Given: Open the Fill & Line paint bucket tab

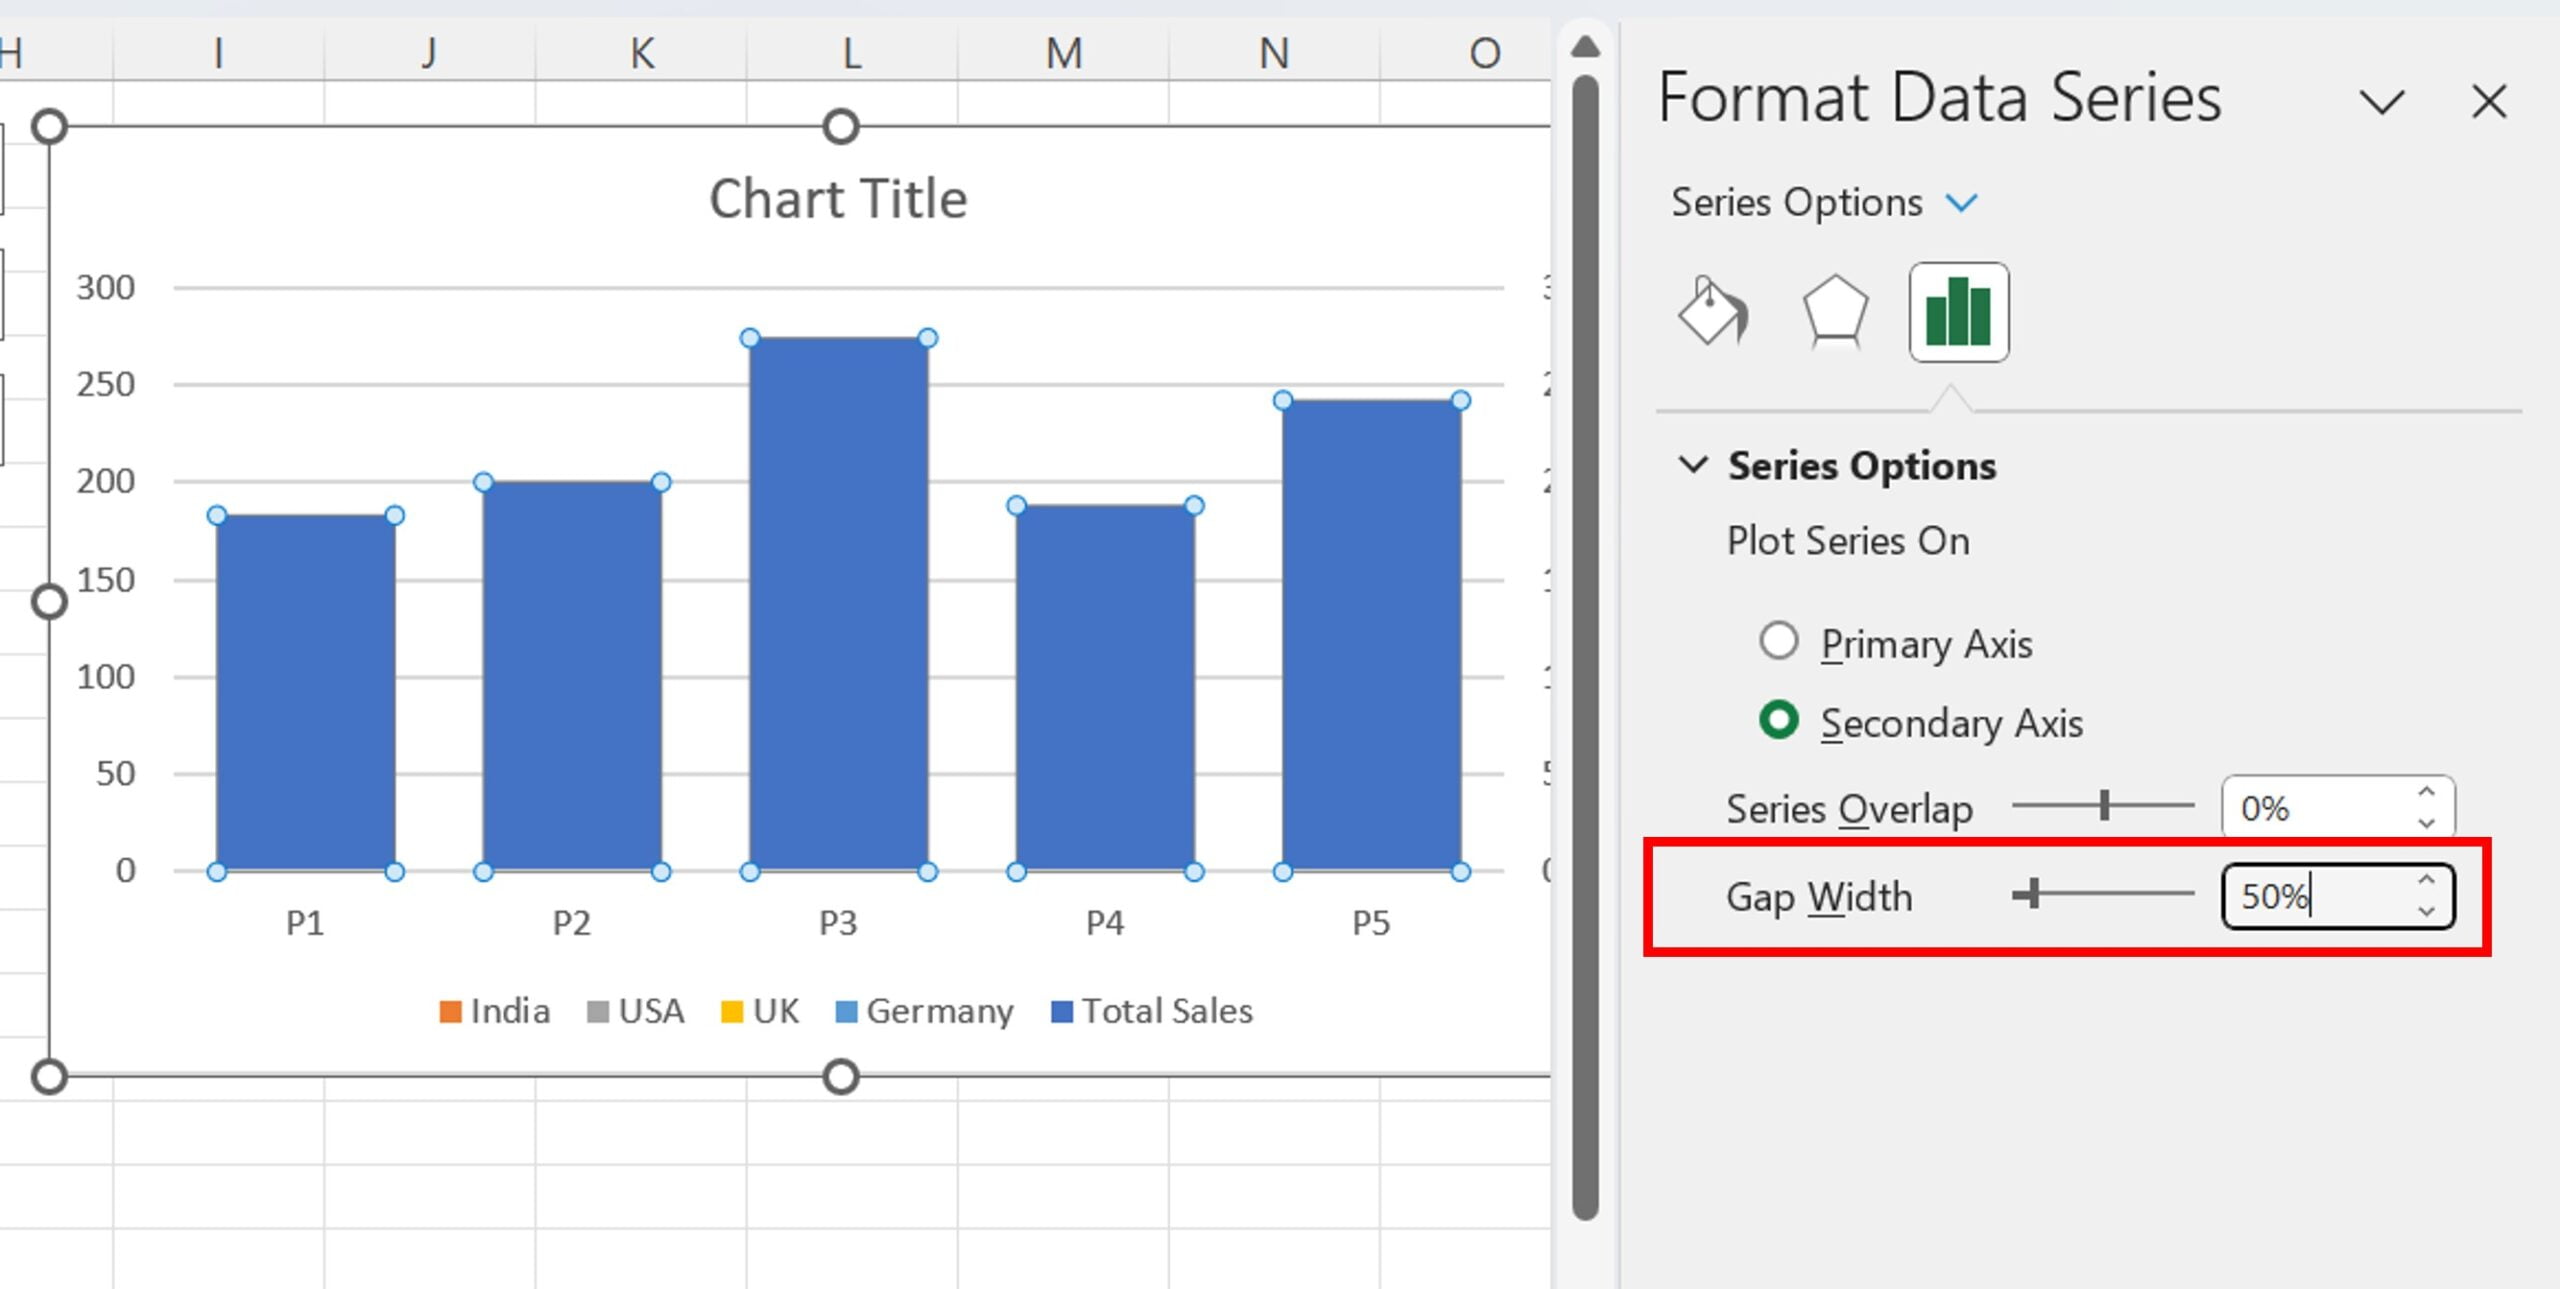Looking at the screenshot, I should 1713,311.
